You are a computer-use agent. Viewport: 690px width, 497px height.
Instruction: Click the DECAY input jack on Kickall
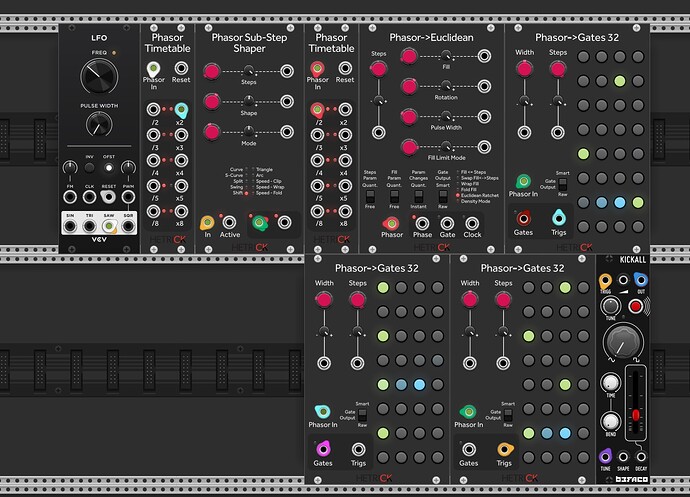[641, 457]
